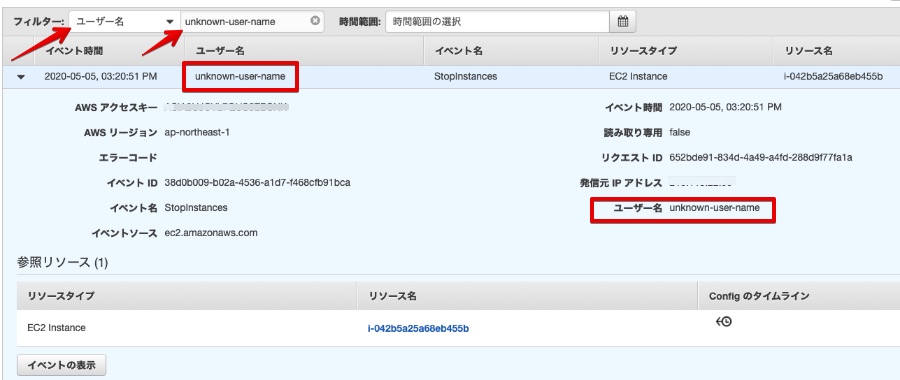Select StopInstances cell in event row
900x380 pixels.
(465, 76)
